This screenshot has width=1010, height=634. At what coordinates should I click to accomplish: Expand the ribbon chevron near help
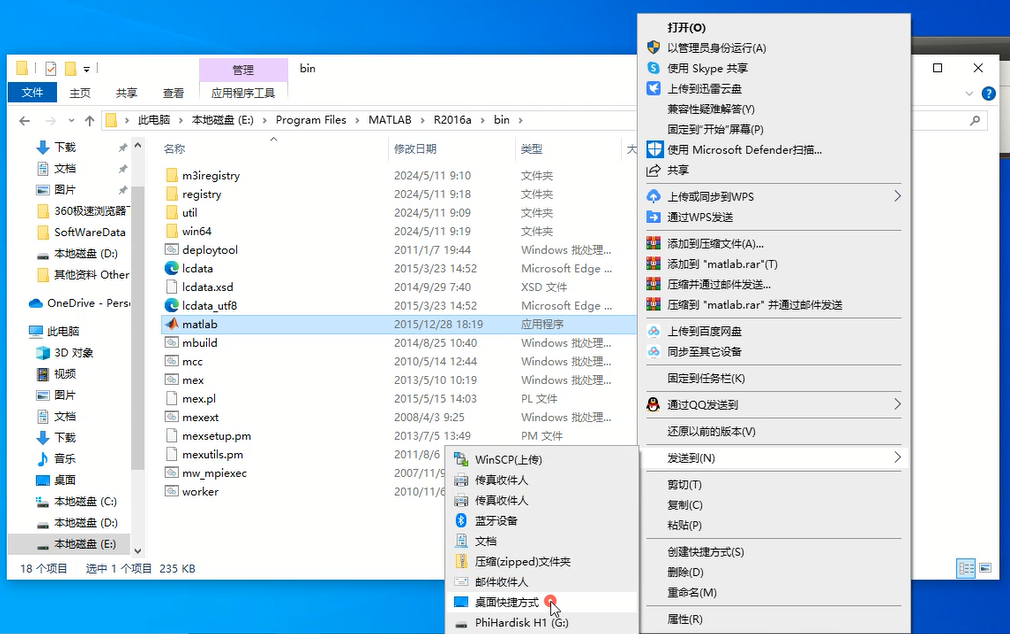coord(969,94)
